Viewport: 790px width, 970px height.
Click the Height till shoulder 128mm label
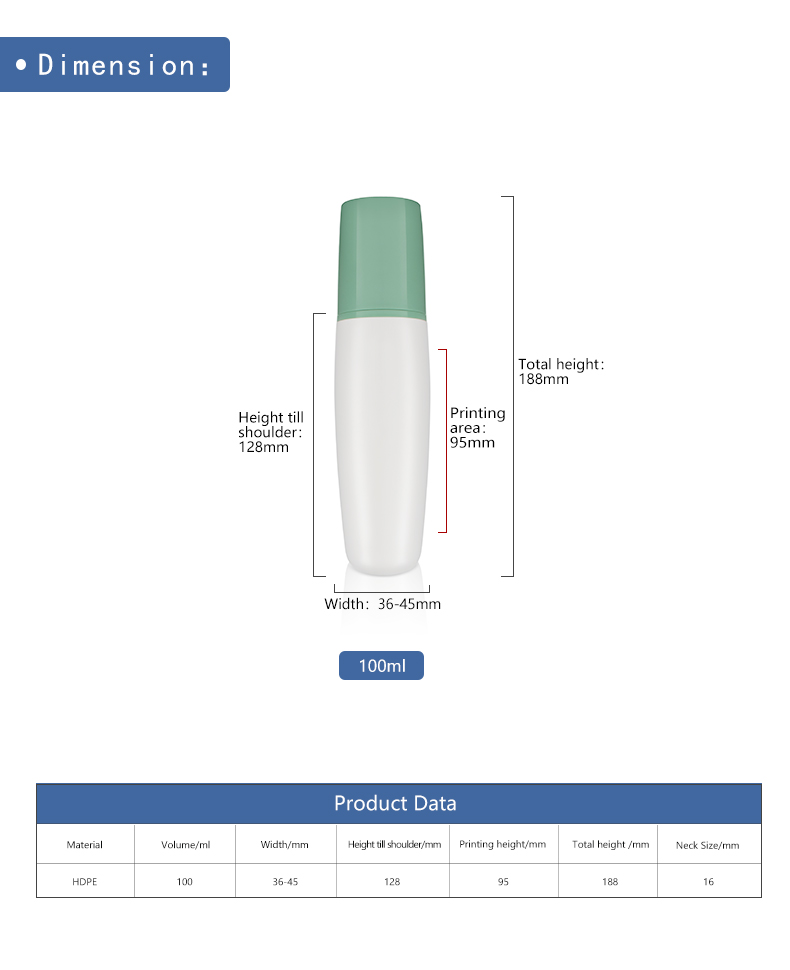point(271,432)
